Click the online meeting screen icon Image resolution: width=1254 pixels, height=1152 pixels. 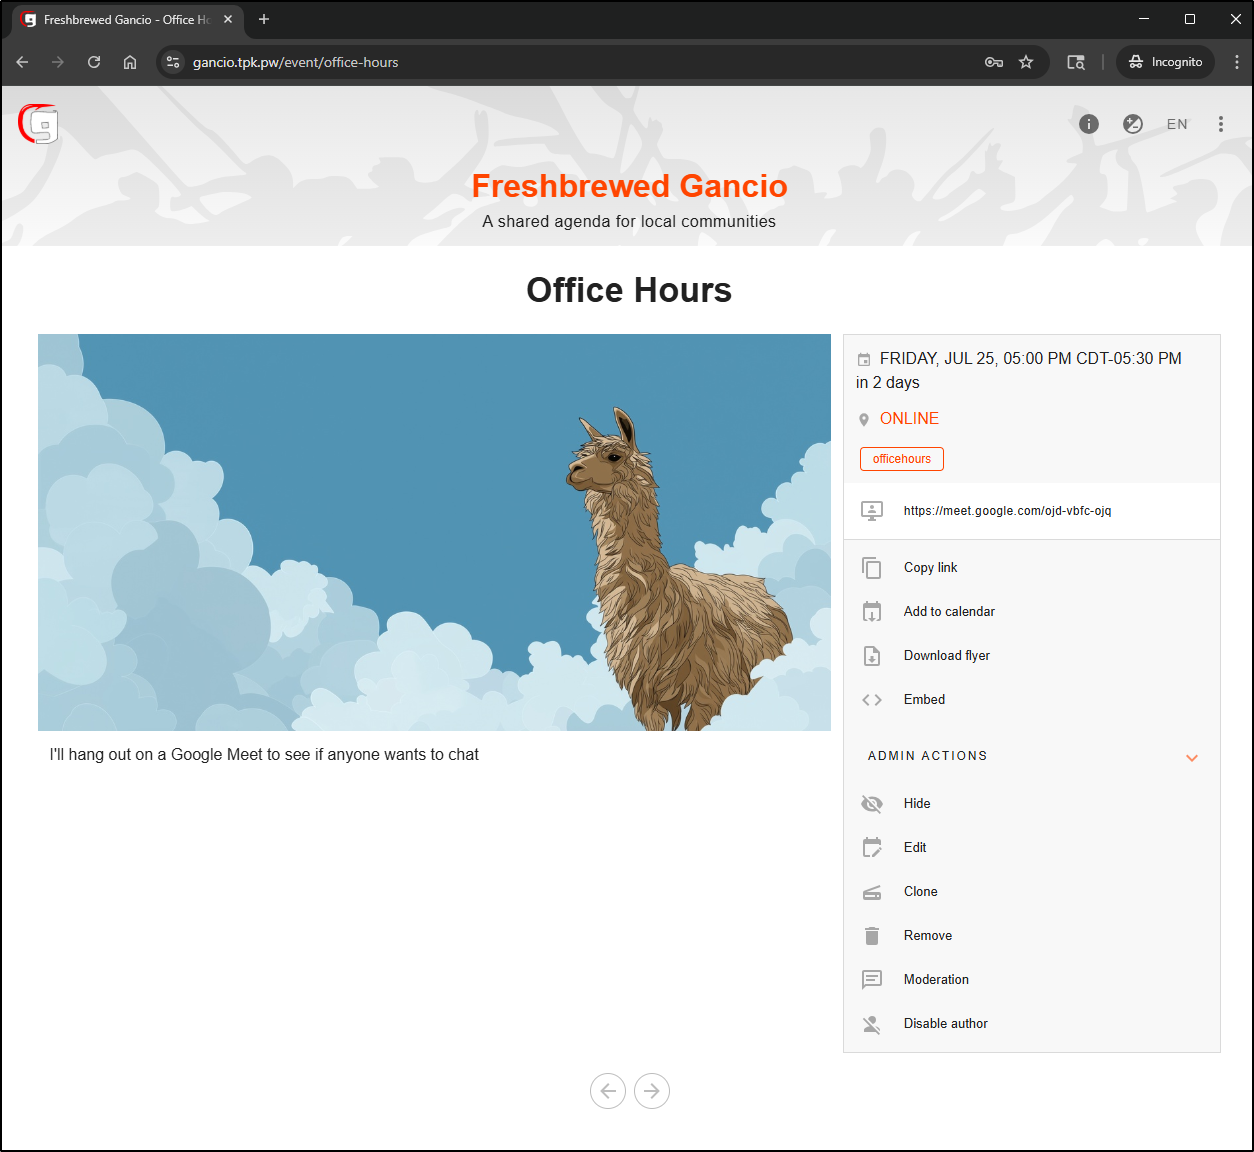pos(872,511)
